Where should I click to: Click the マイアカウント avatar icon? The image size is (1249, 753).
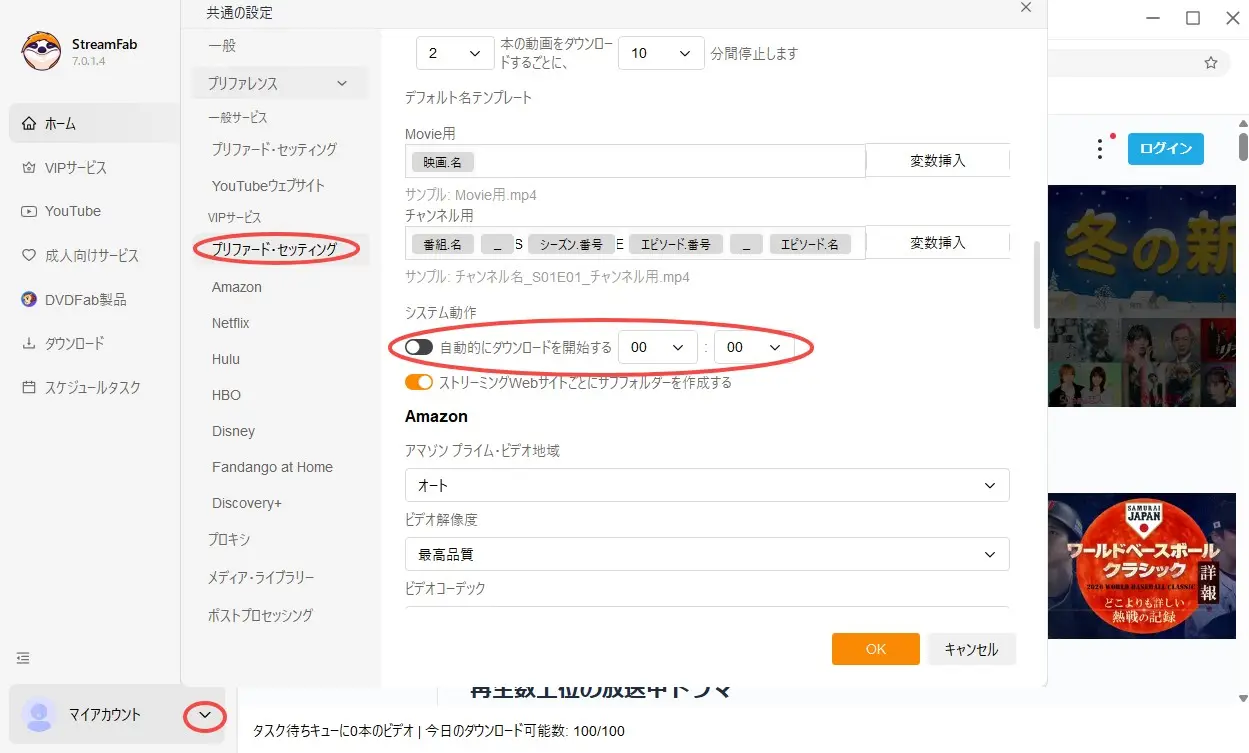coord(39,714)
